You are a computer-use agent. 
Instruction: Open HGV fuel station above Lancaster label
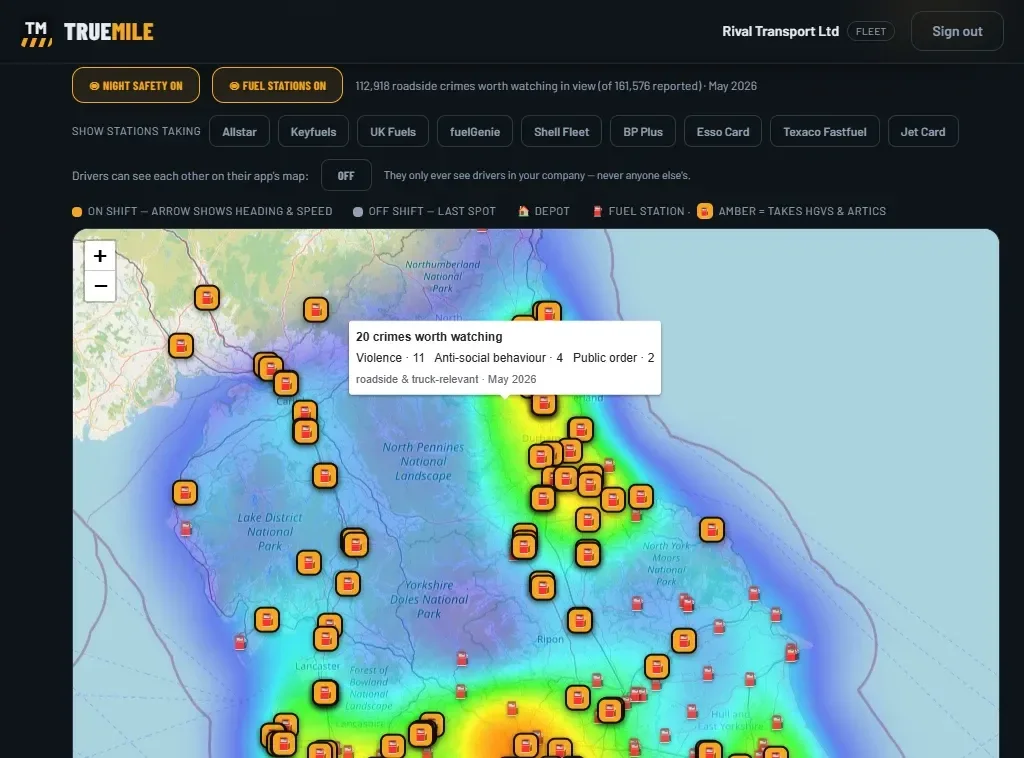tap(326, 638)
